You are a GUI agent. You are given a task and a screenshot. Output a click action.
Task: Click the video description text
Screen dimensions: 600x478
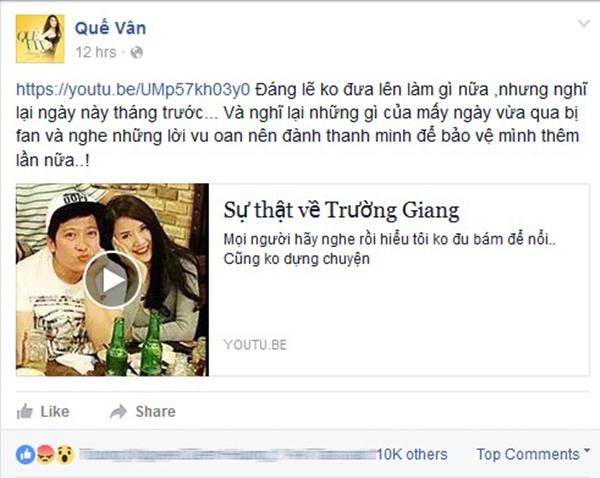[389, 249]
